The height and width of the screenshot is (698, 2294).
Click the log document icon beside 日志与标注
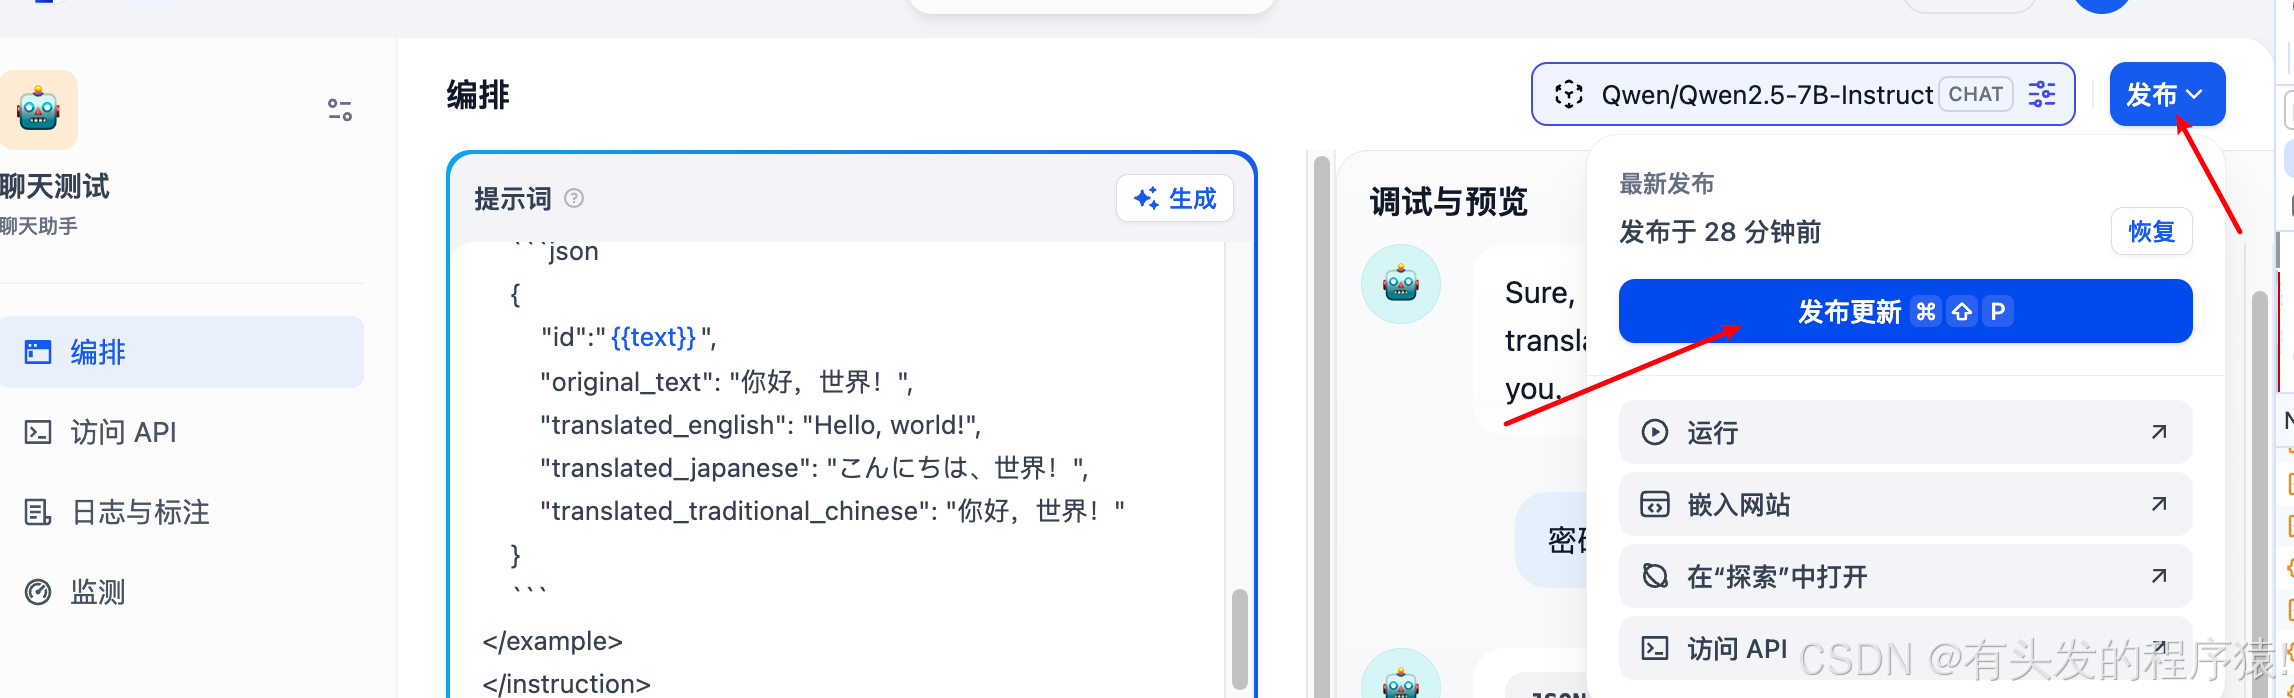pos(38,512)
